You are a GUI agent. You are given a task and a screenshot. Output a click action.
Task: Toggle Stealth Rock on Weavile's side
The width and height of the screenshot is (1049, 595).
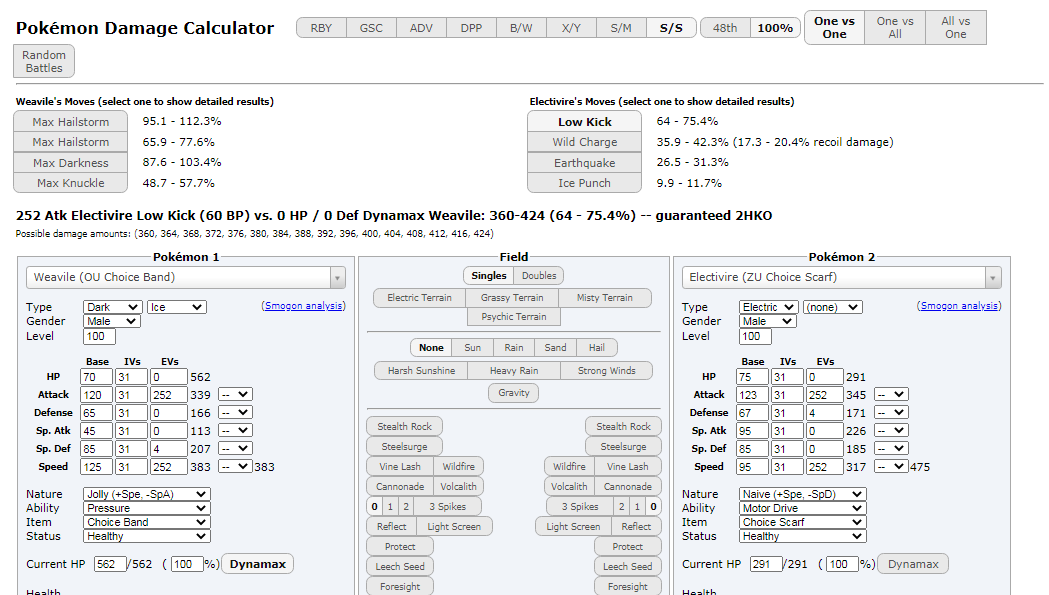[x=404, y=426]
